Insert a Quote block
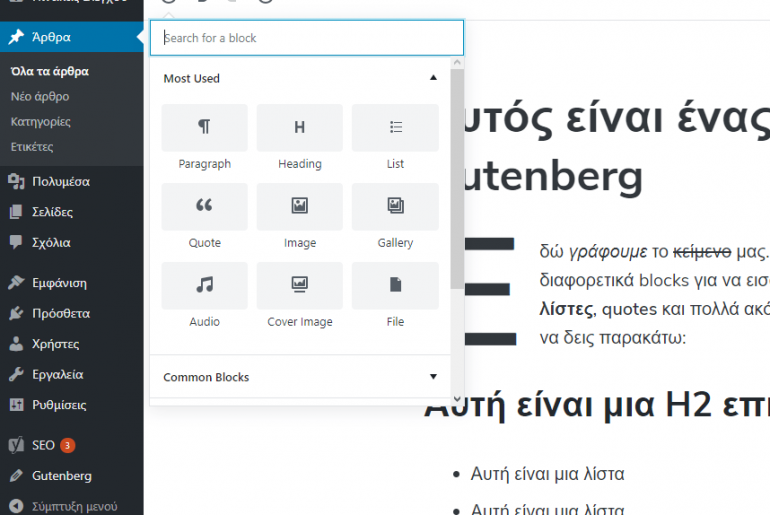 pos(204,217)
